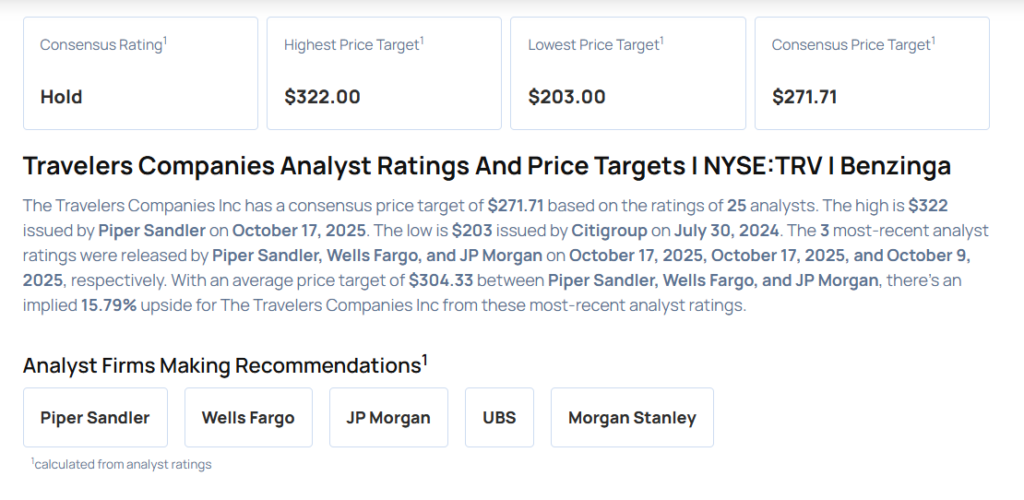Click the Piper Sandler analyst firm button
1024x500 pixels.
(95, 418)
